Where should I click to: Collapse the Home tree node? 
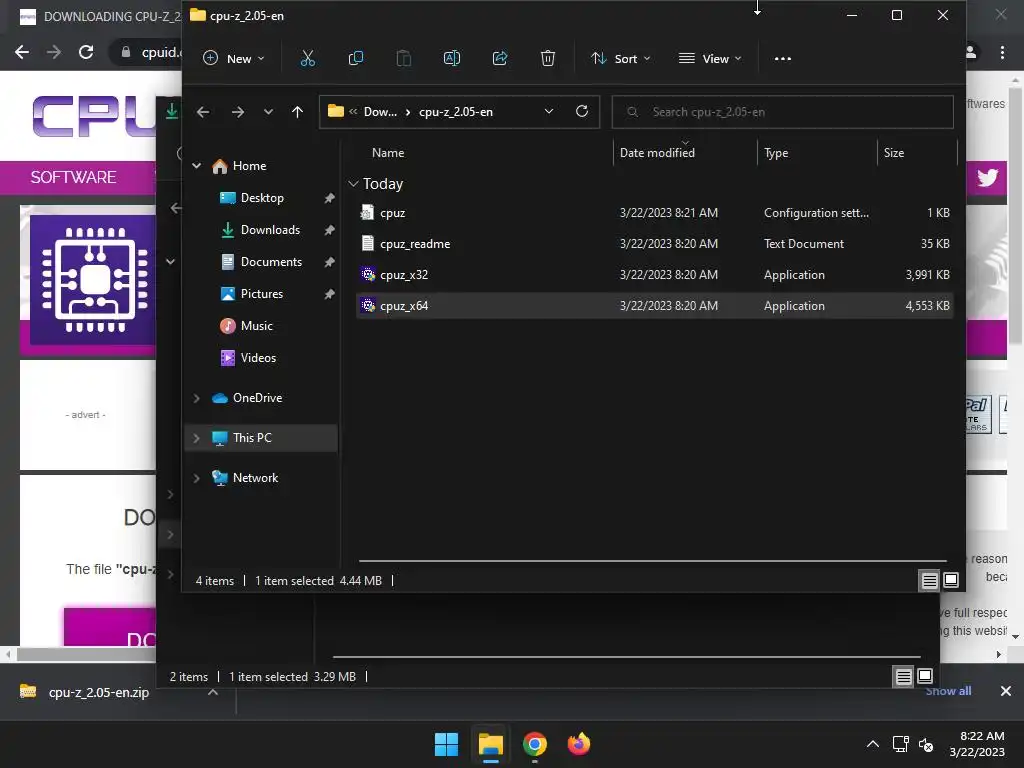197,166
